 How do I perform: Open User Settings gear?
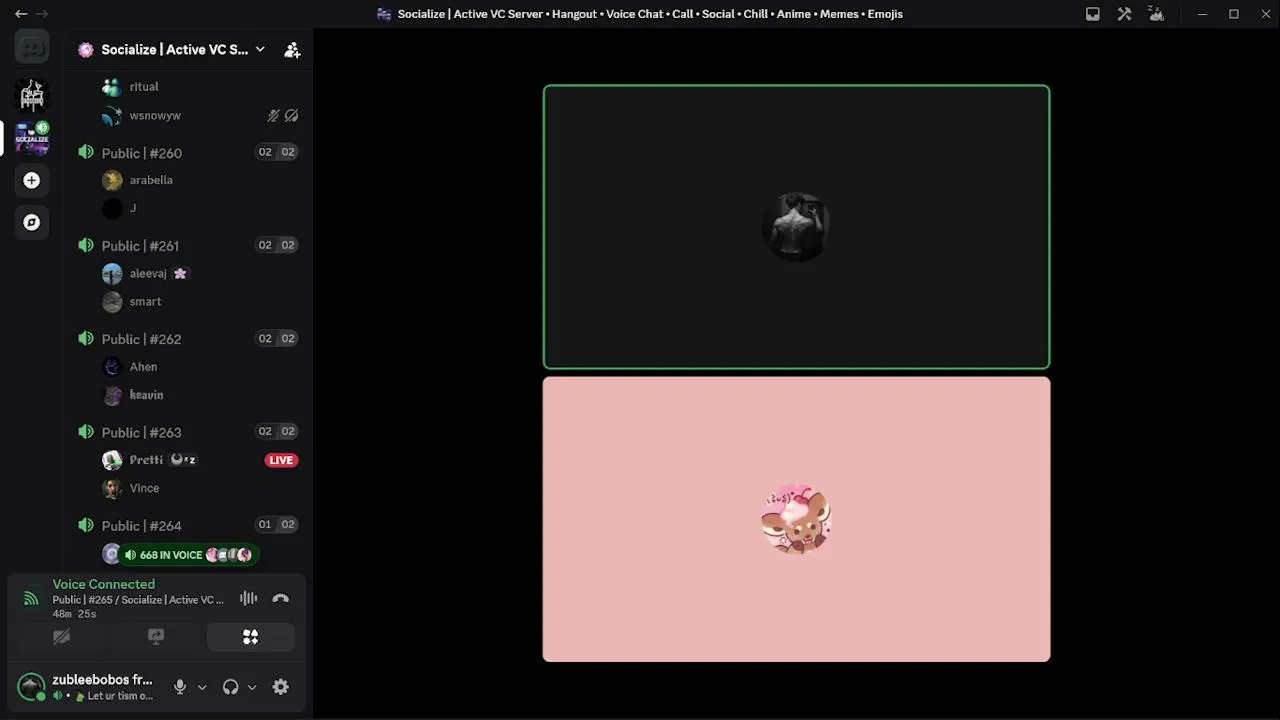coord(281,687)
